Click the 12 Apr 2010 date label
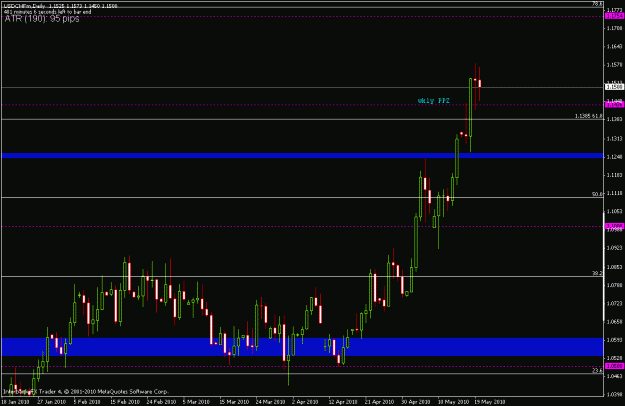The image size is (625, 406). click(x=343, y=402)
